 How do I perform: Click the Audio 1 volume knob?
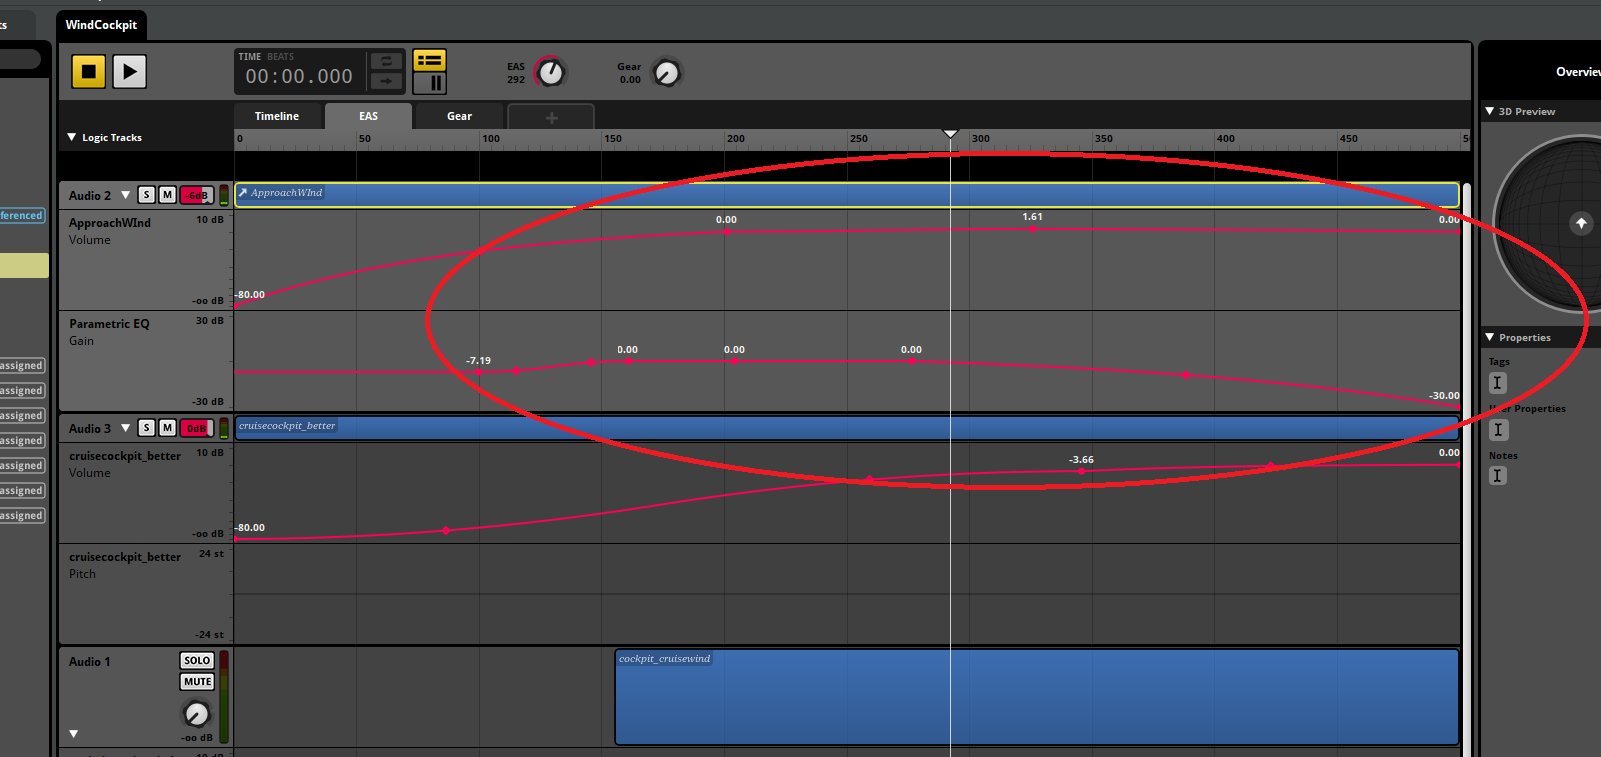[197, 714]
